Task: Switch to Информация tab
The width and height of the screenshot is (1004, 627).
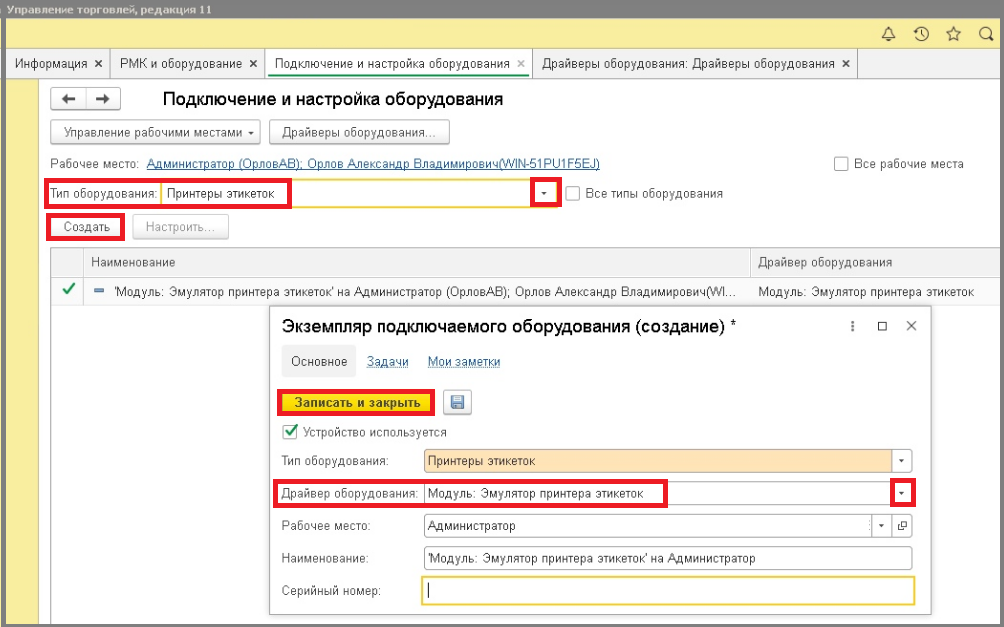Action: [x=51, y=64]
